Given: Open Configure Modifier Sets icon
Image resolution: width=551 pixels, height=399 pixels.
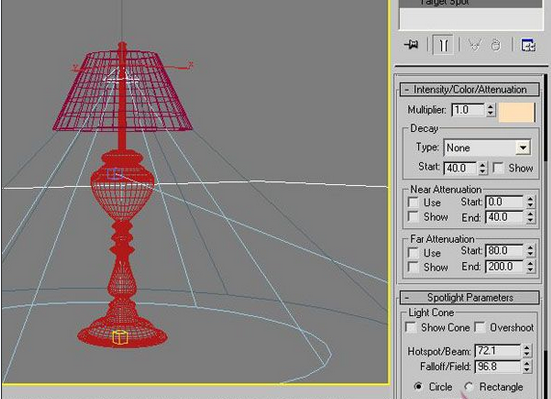Looking at the screenshot, I should [528, 45].
